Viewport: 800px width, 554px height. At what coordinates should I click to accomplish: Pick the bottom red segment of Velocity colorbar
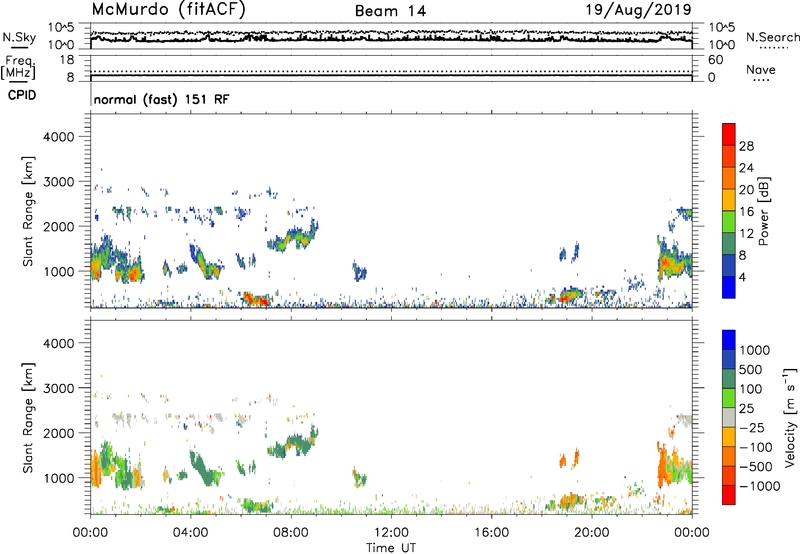point(729,495)
